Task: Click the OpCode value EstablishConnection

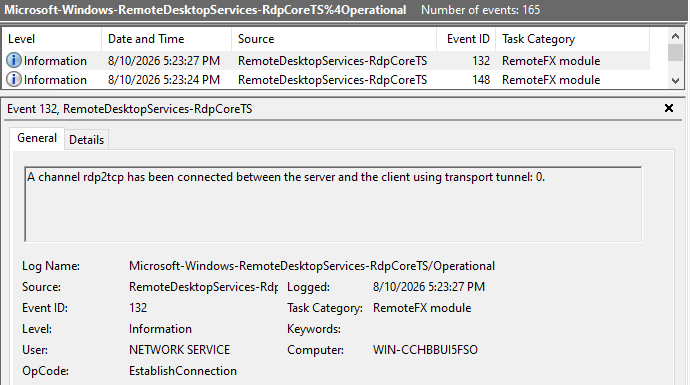Action: (x=183, y=371)
